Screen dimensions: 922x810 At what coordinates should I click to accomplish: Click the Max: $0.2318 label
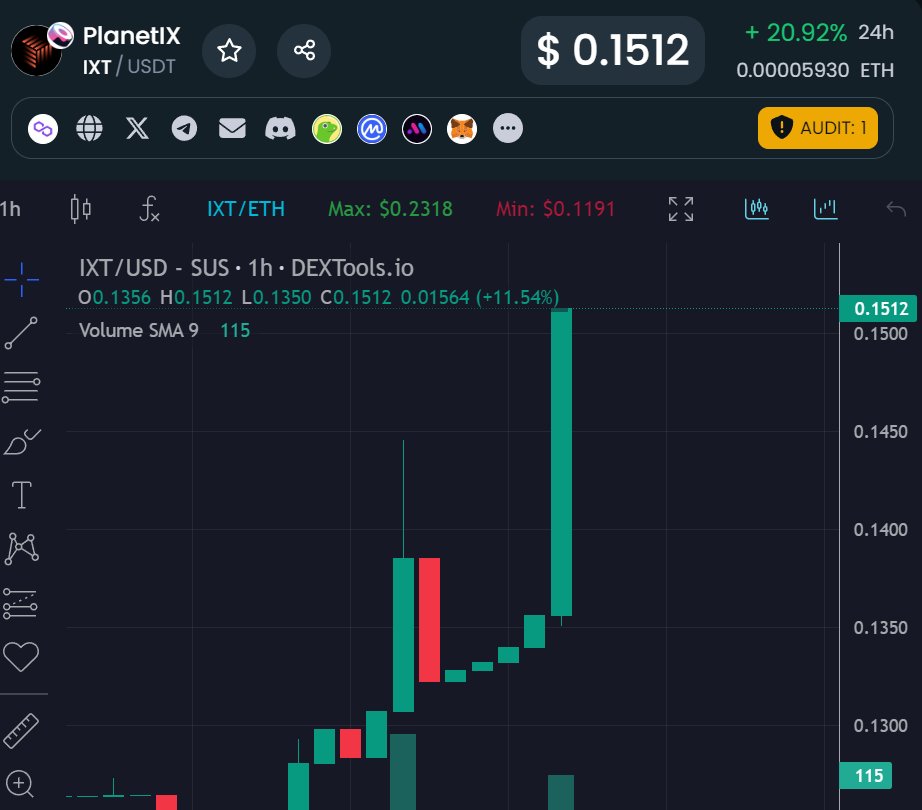[390, 209]
